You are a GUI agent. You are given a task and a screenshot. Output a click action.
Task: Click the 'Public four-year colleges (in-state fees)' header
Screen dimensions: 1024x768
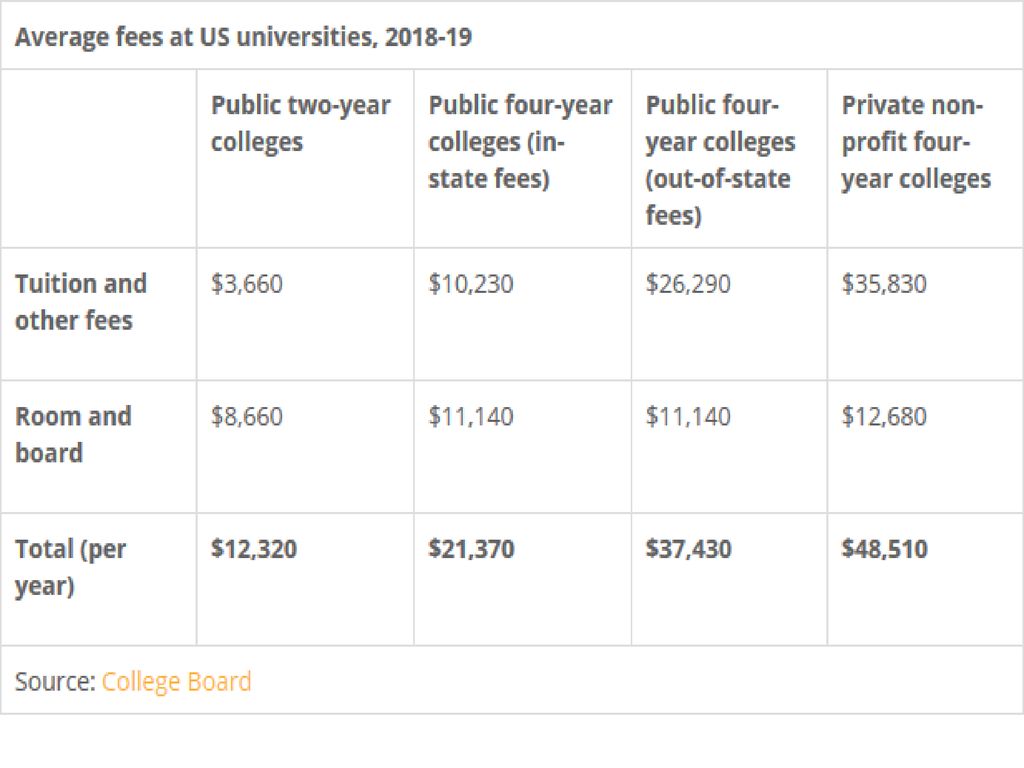pos(519,142)
